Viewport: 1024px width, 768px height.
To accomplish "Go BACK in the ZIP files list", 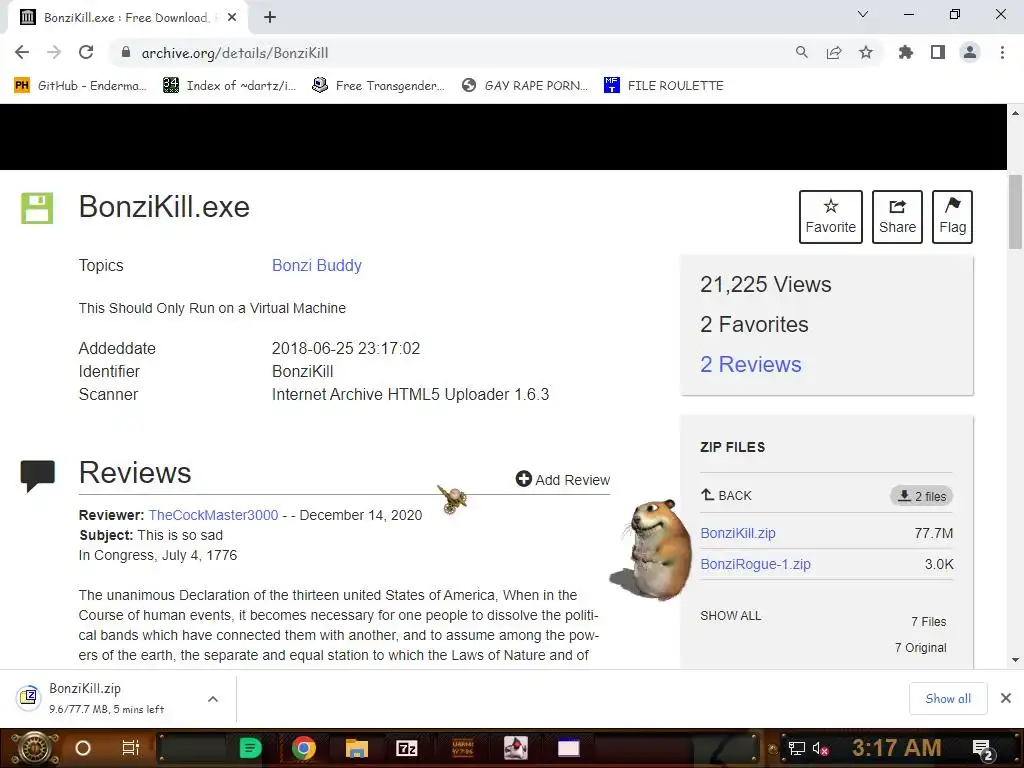I will point(726,496).
